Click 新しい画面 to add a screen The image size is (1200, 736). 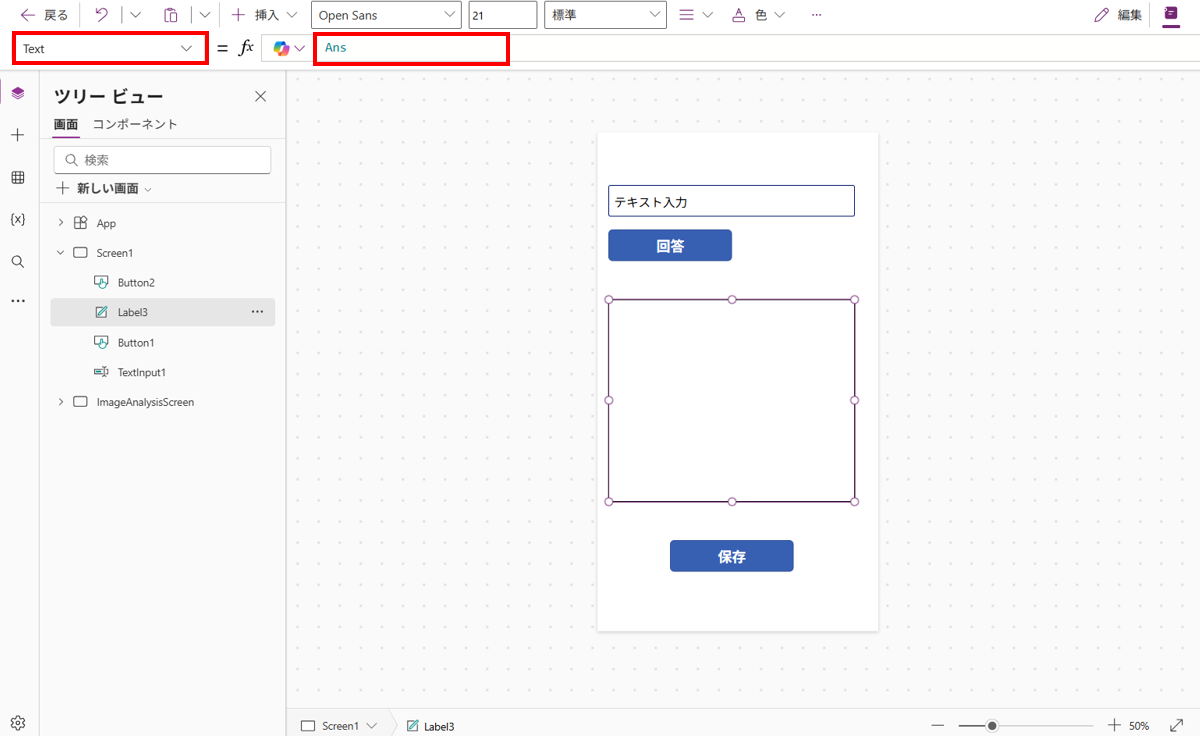pyautogui.click(x=105, y=188)
